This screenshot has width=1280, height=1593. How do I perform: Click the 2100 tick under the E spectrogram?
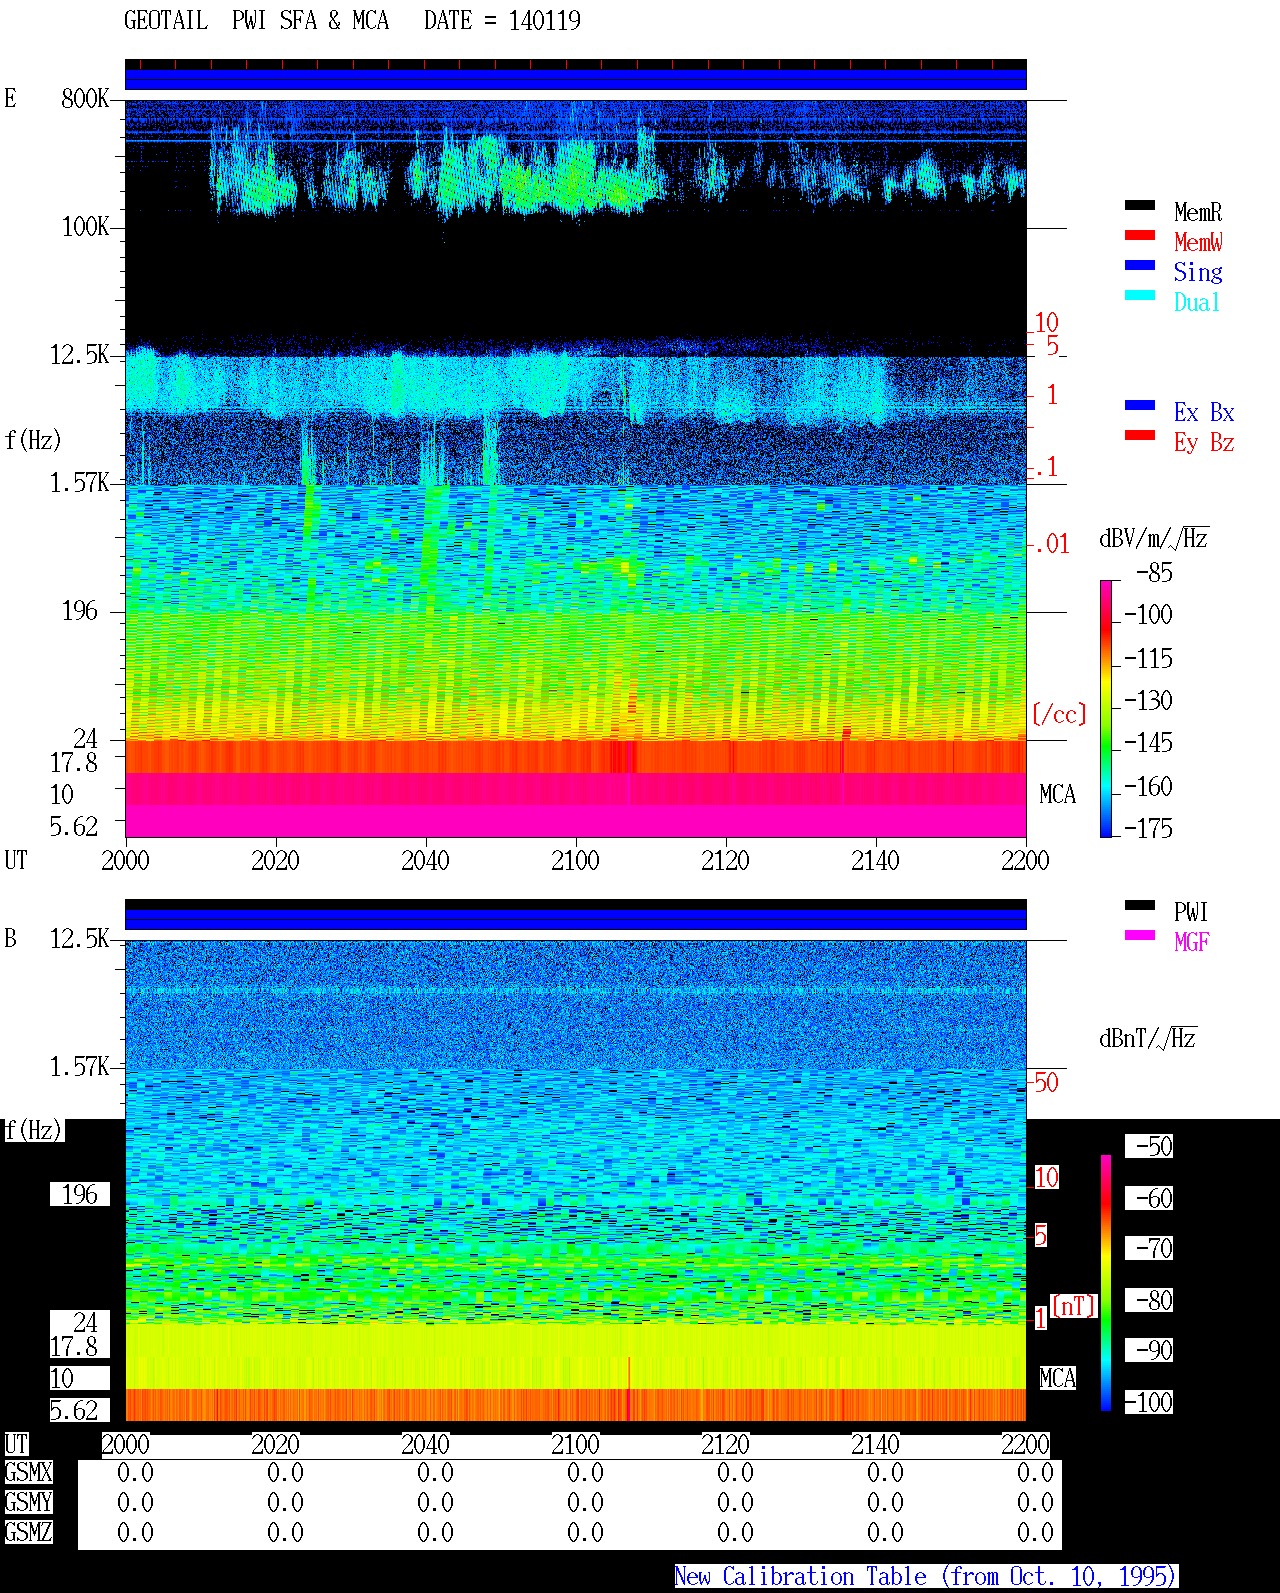point(575,860)
